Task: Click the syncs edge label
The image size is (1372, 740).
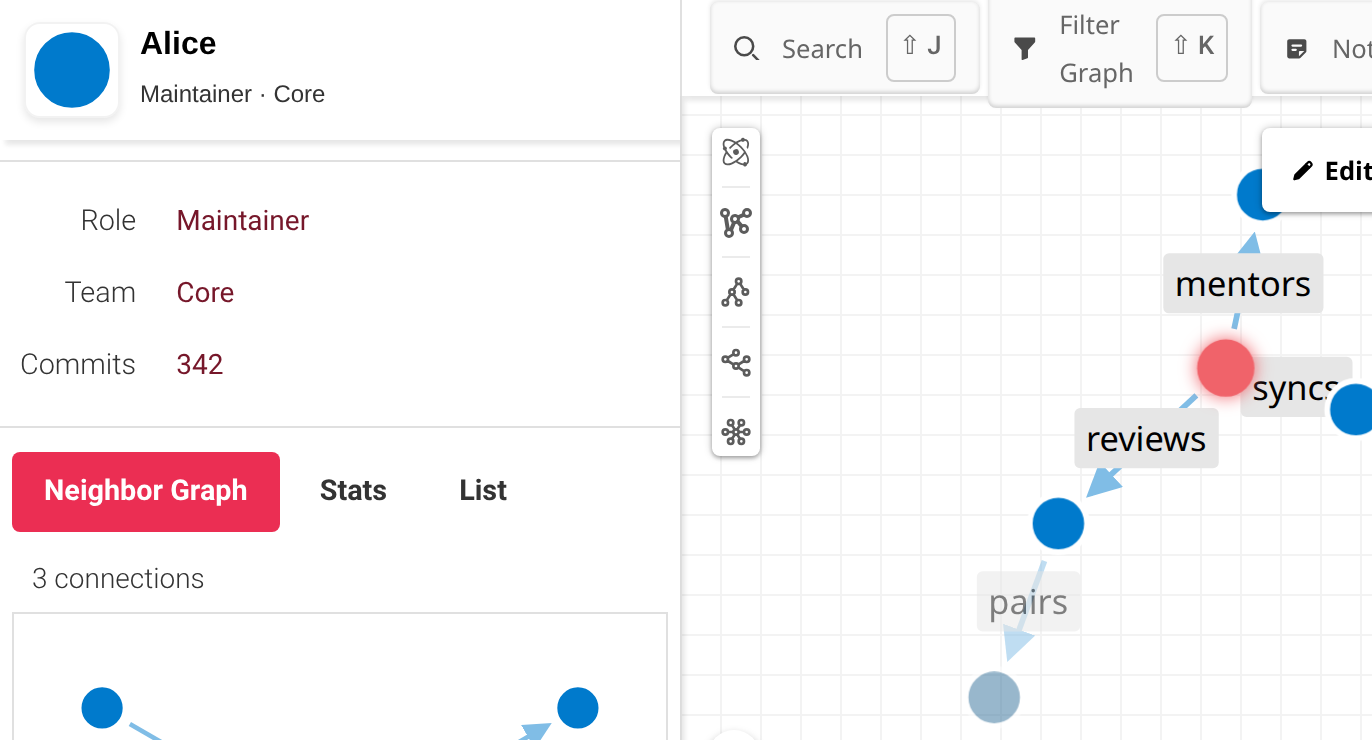Action: pos(1296,387)
